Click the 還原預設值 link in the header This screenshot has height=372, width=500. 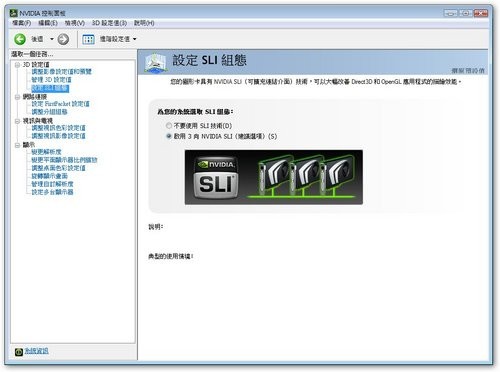[468, 71]
